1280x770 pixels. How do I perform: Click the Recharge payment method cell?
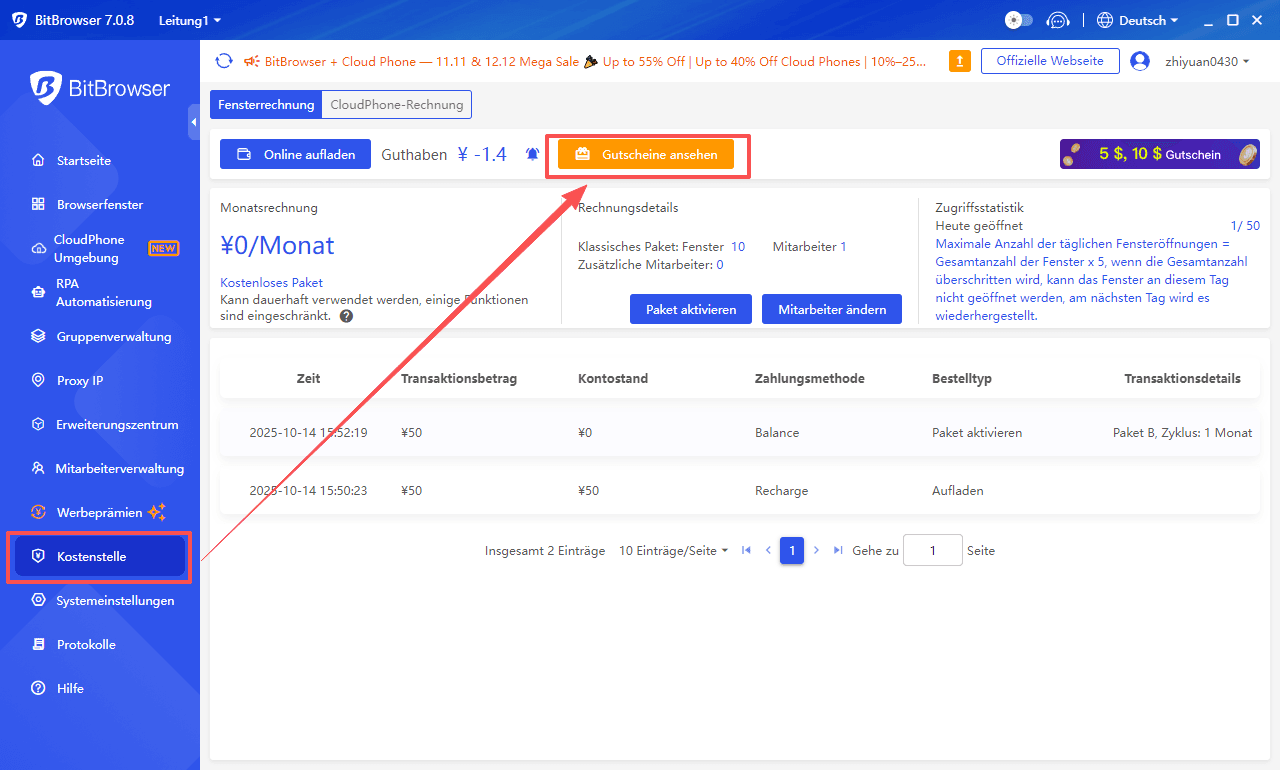[781, 491]
